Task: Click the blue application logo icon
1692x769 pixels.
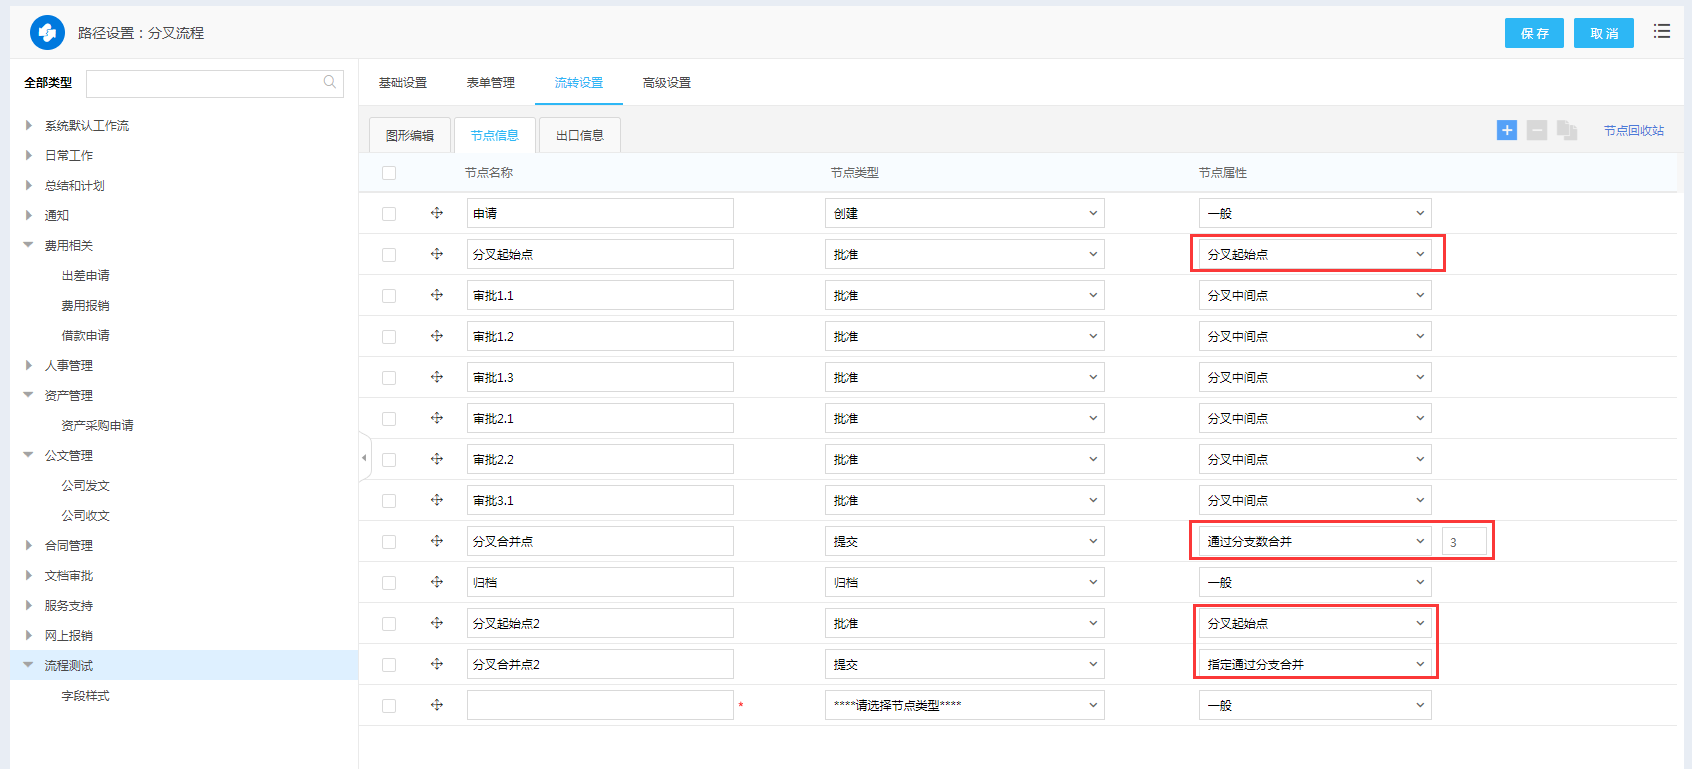Action: [x=47, y=33]
